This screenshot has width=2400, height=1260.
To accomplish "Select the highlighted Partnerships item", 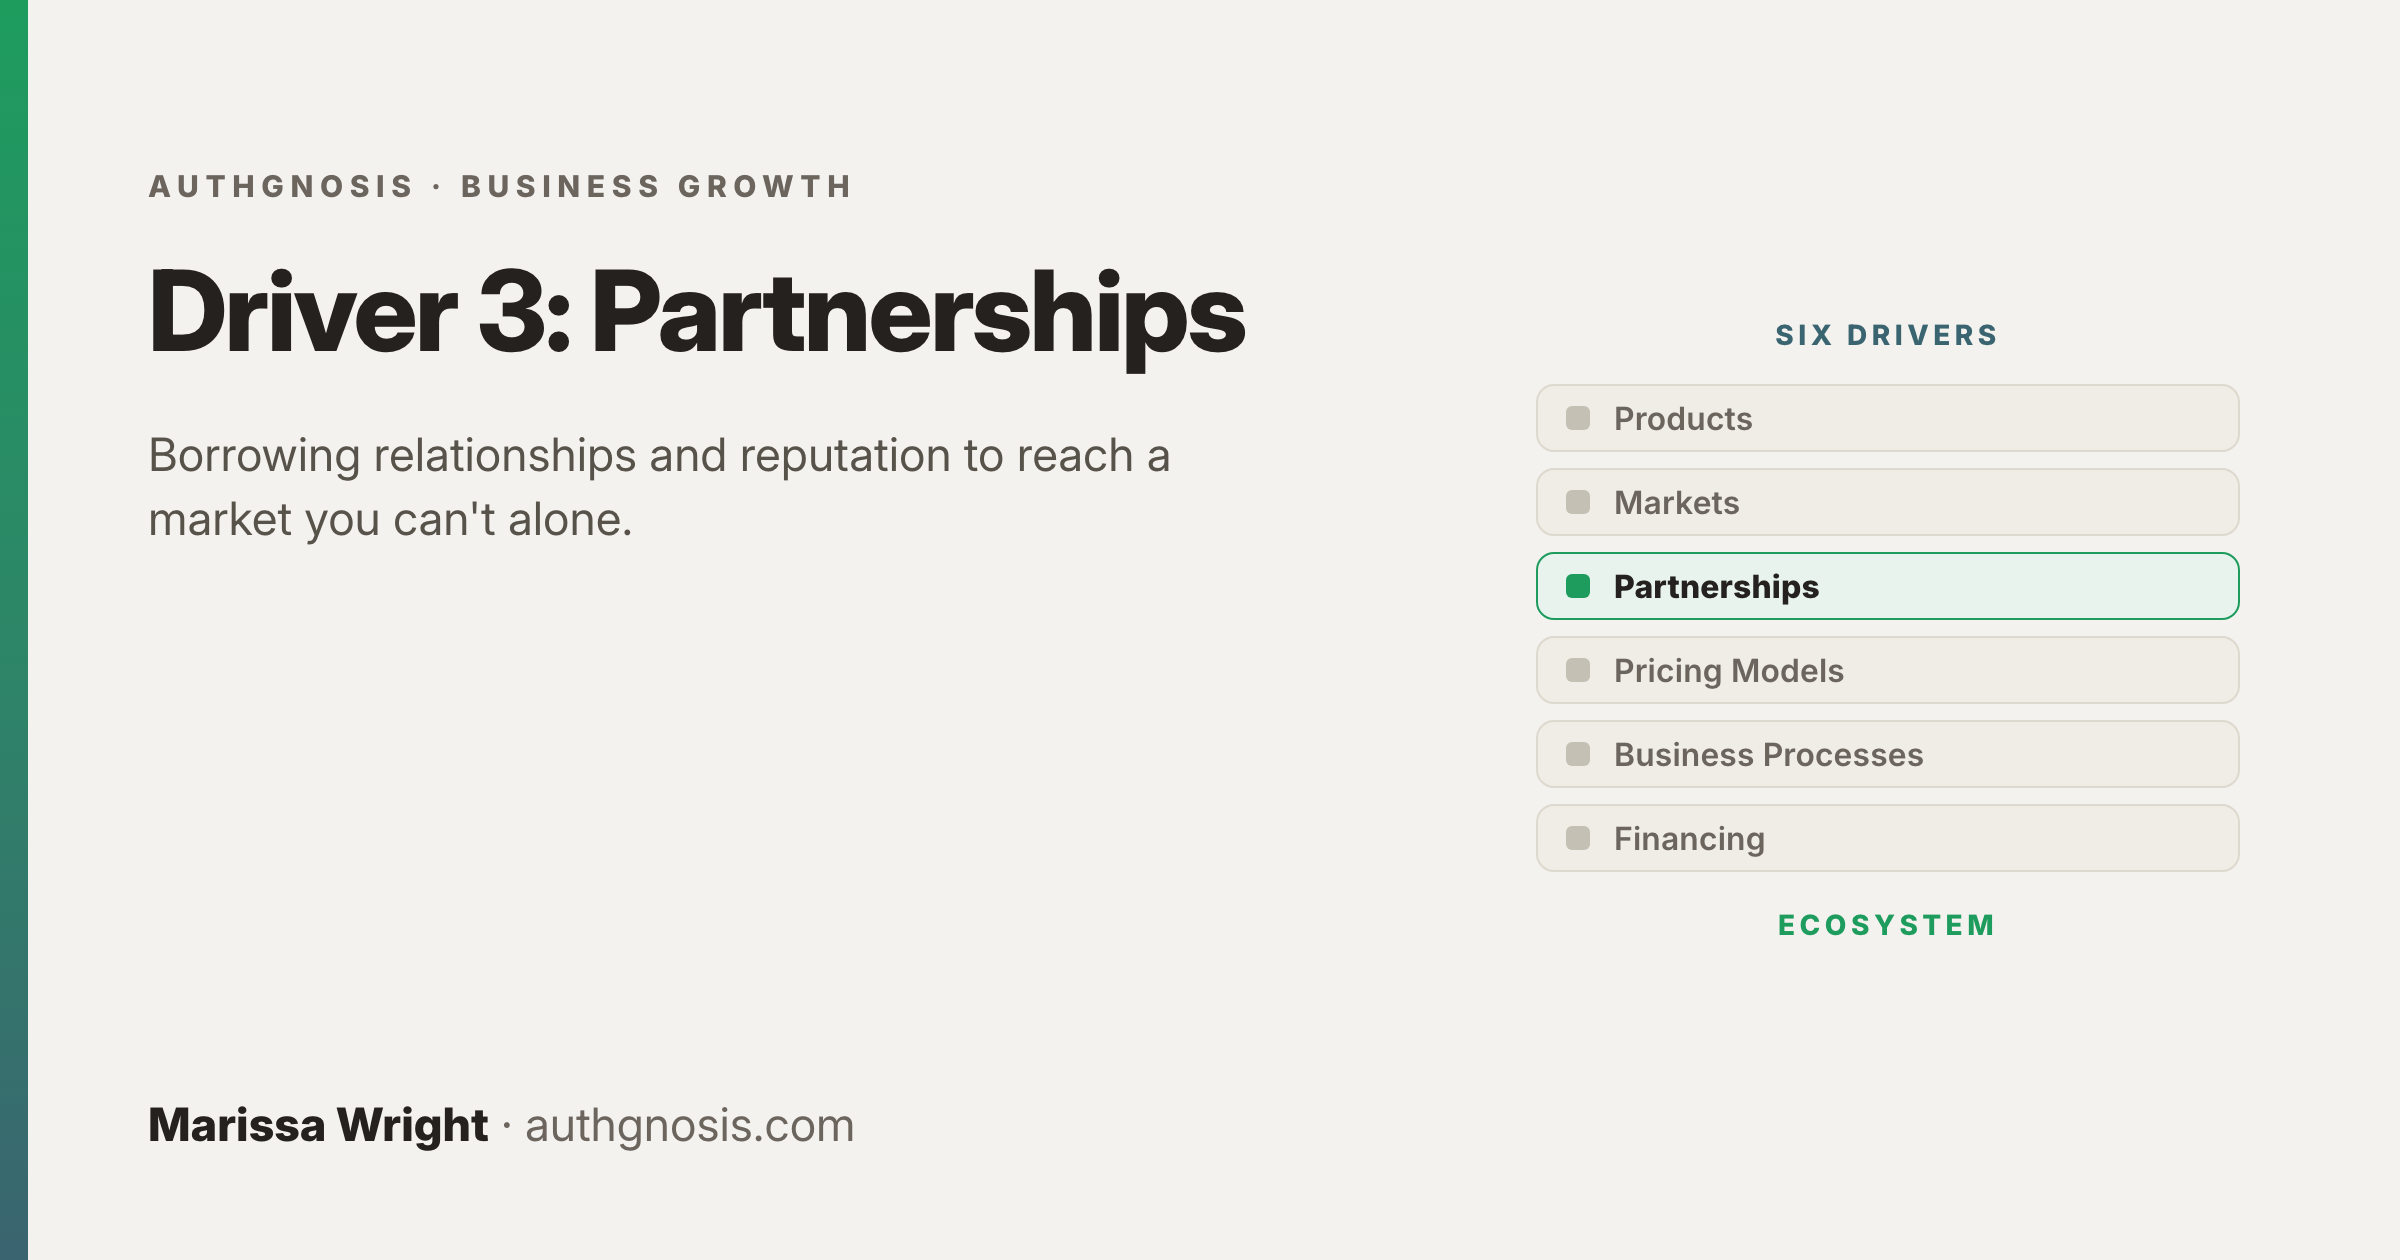I will click(x=1888, y=586).
